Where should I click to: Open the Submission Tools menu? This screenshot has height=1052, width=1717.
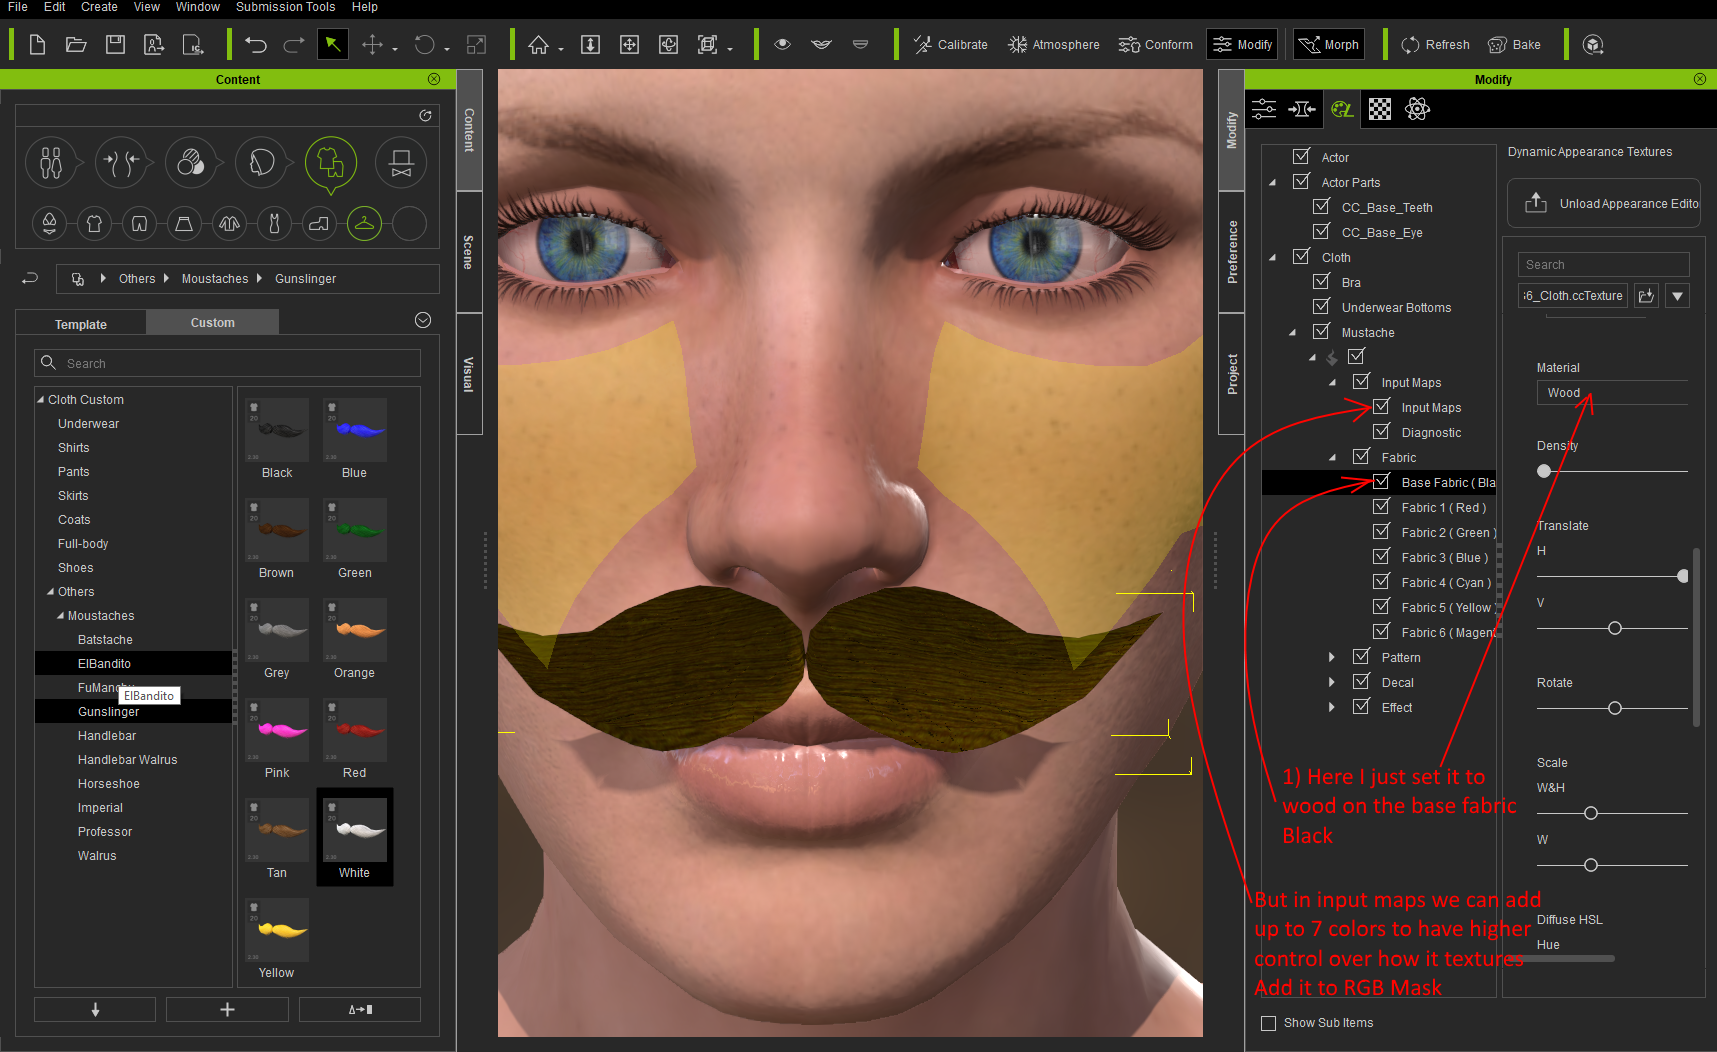pyautogui.click(x=285, y=7)
